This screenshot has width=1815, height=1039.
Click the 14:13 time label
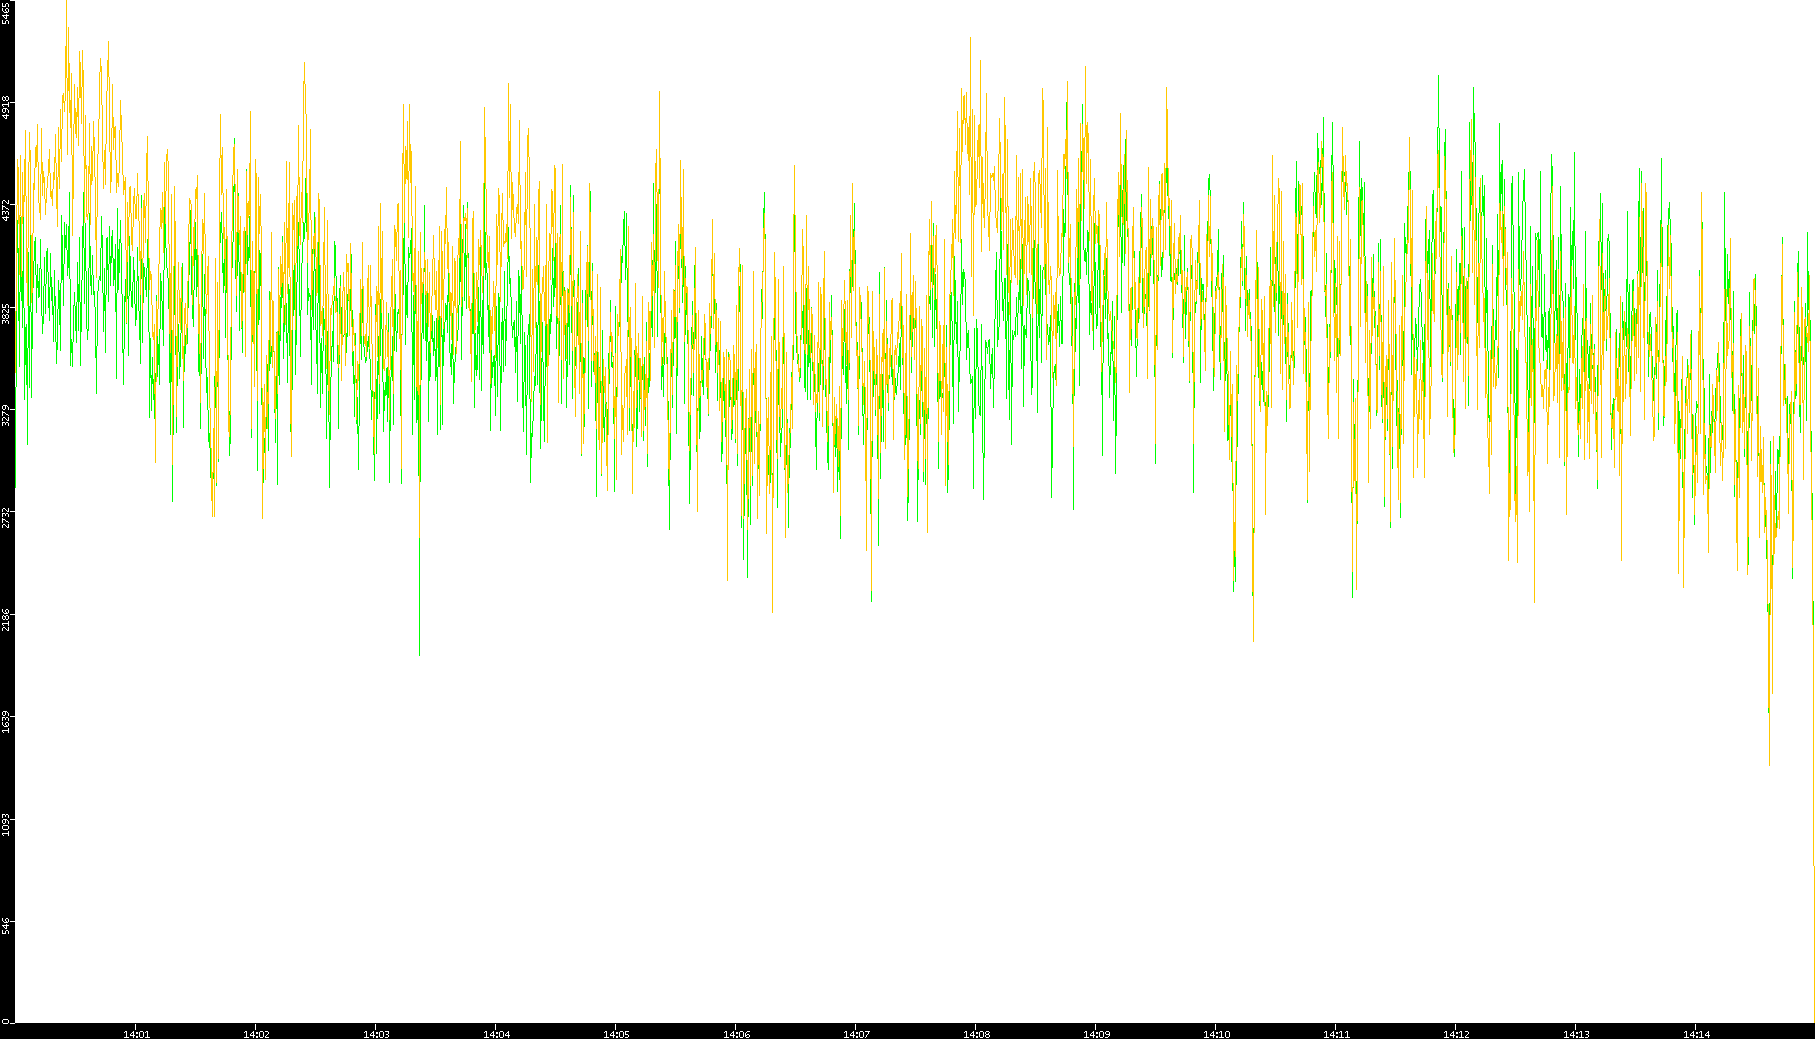[x=1576, y=1034]
